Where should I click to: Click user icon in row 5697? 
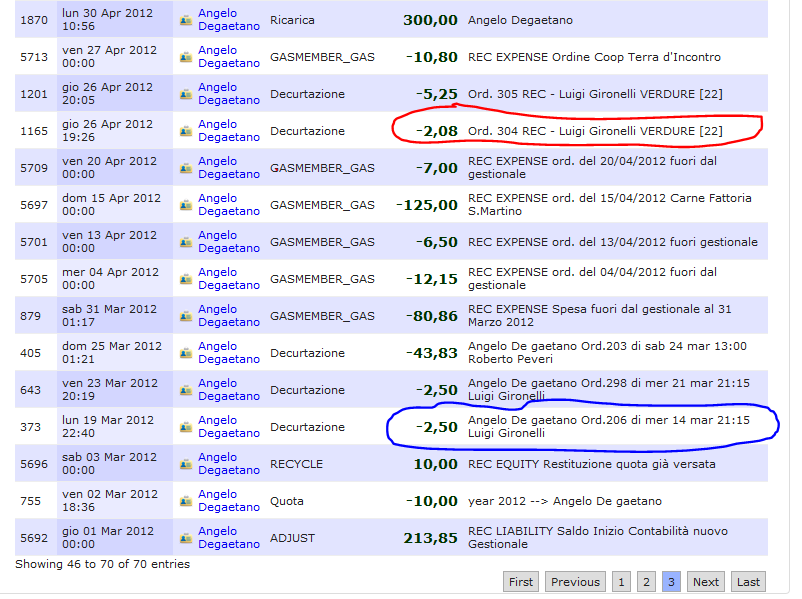click(185, 205)
